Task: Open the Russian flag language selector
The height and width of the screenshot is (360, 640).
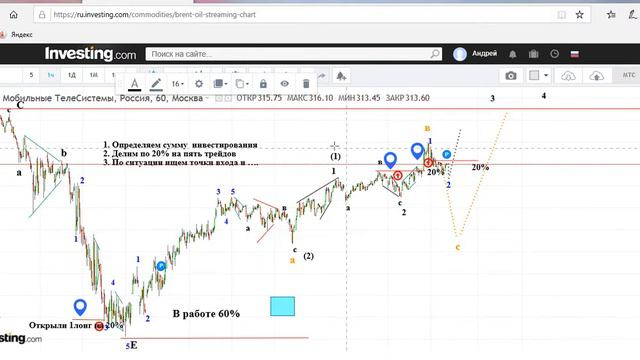Action: click(575, 54)
